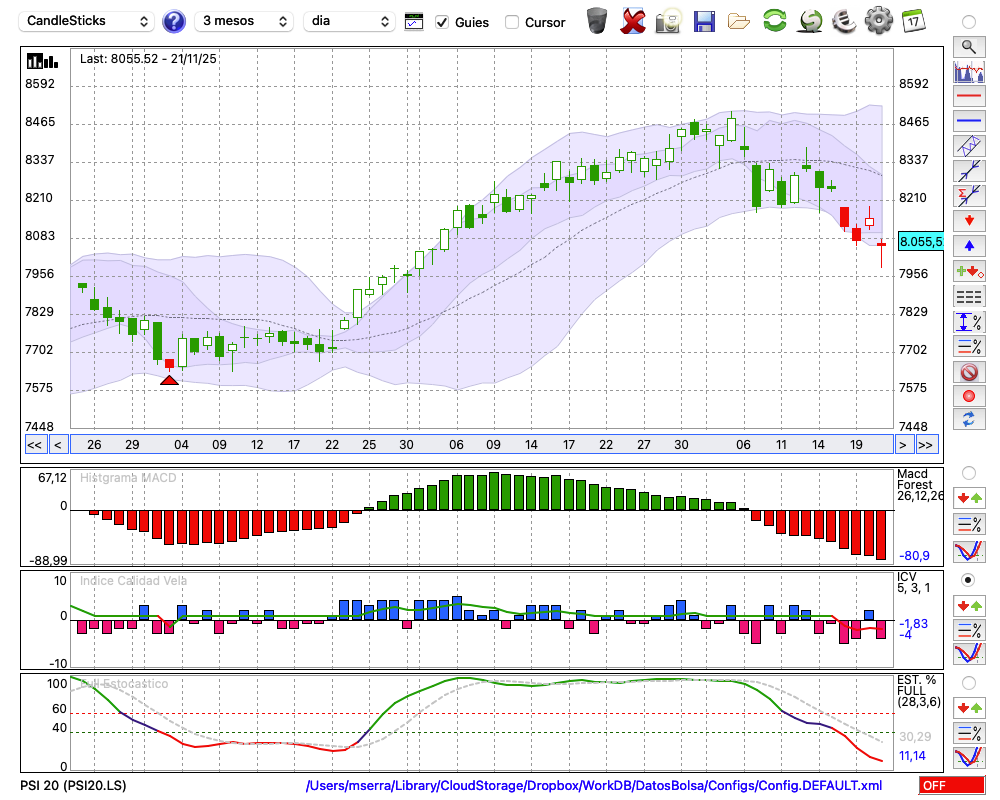
Task: Click the blue rotating arrows icon in sidebar
Action: tap(969, 420)
